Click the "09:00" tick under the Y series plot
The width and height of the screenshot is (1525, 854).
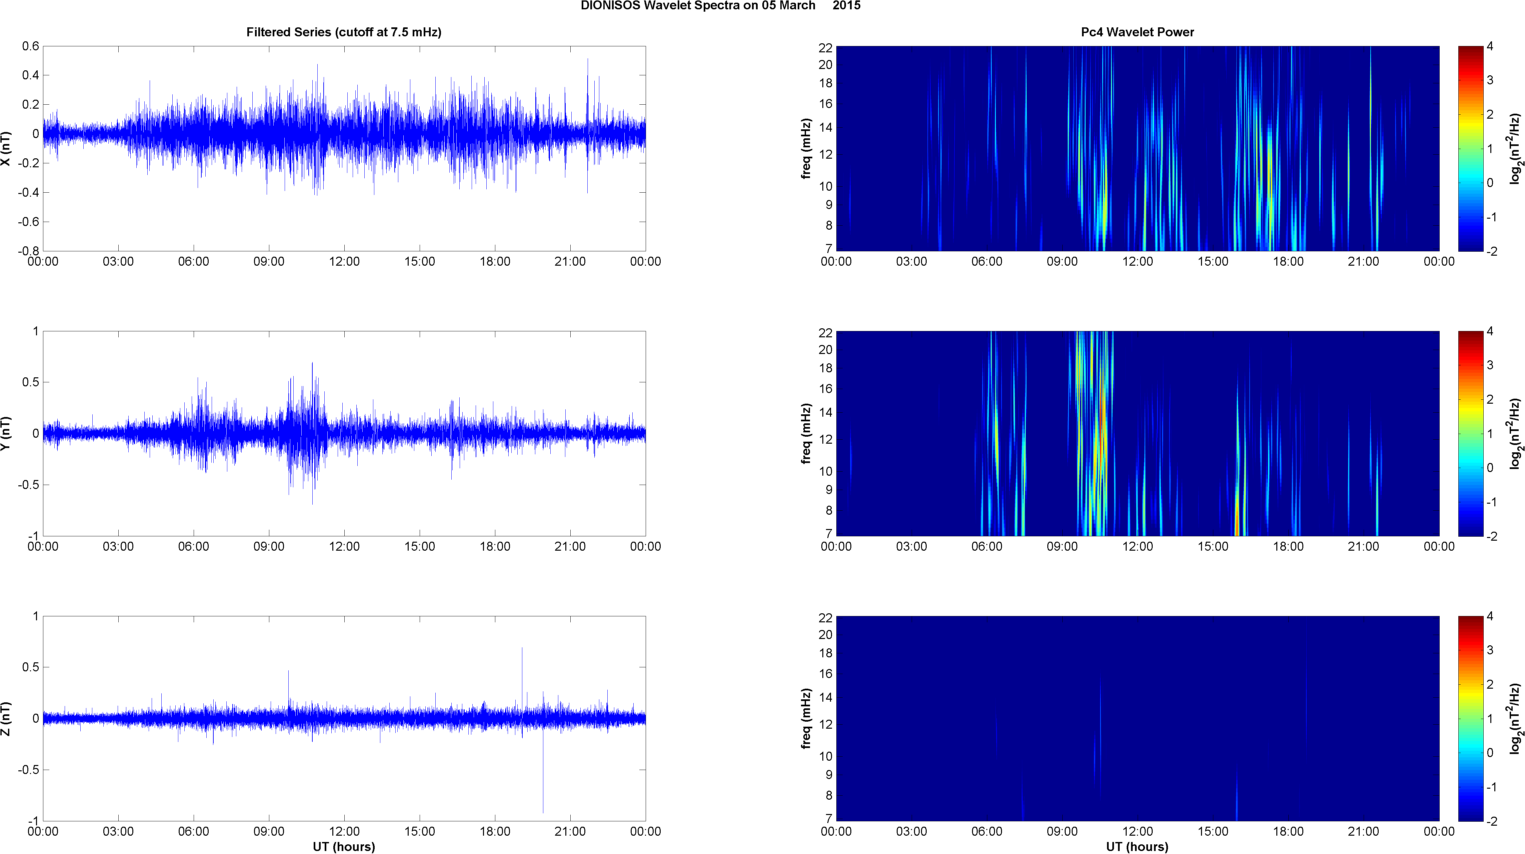click(x=269, y=547)
